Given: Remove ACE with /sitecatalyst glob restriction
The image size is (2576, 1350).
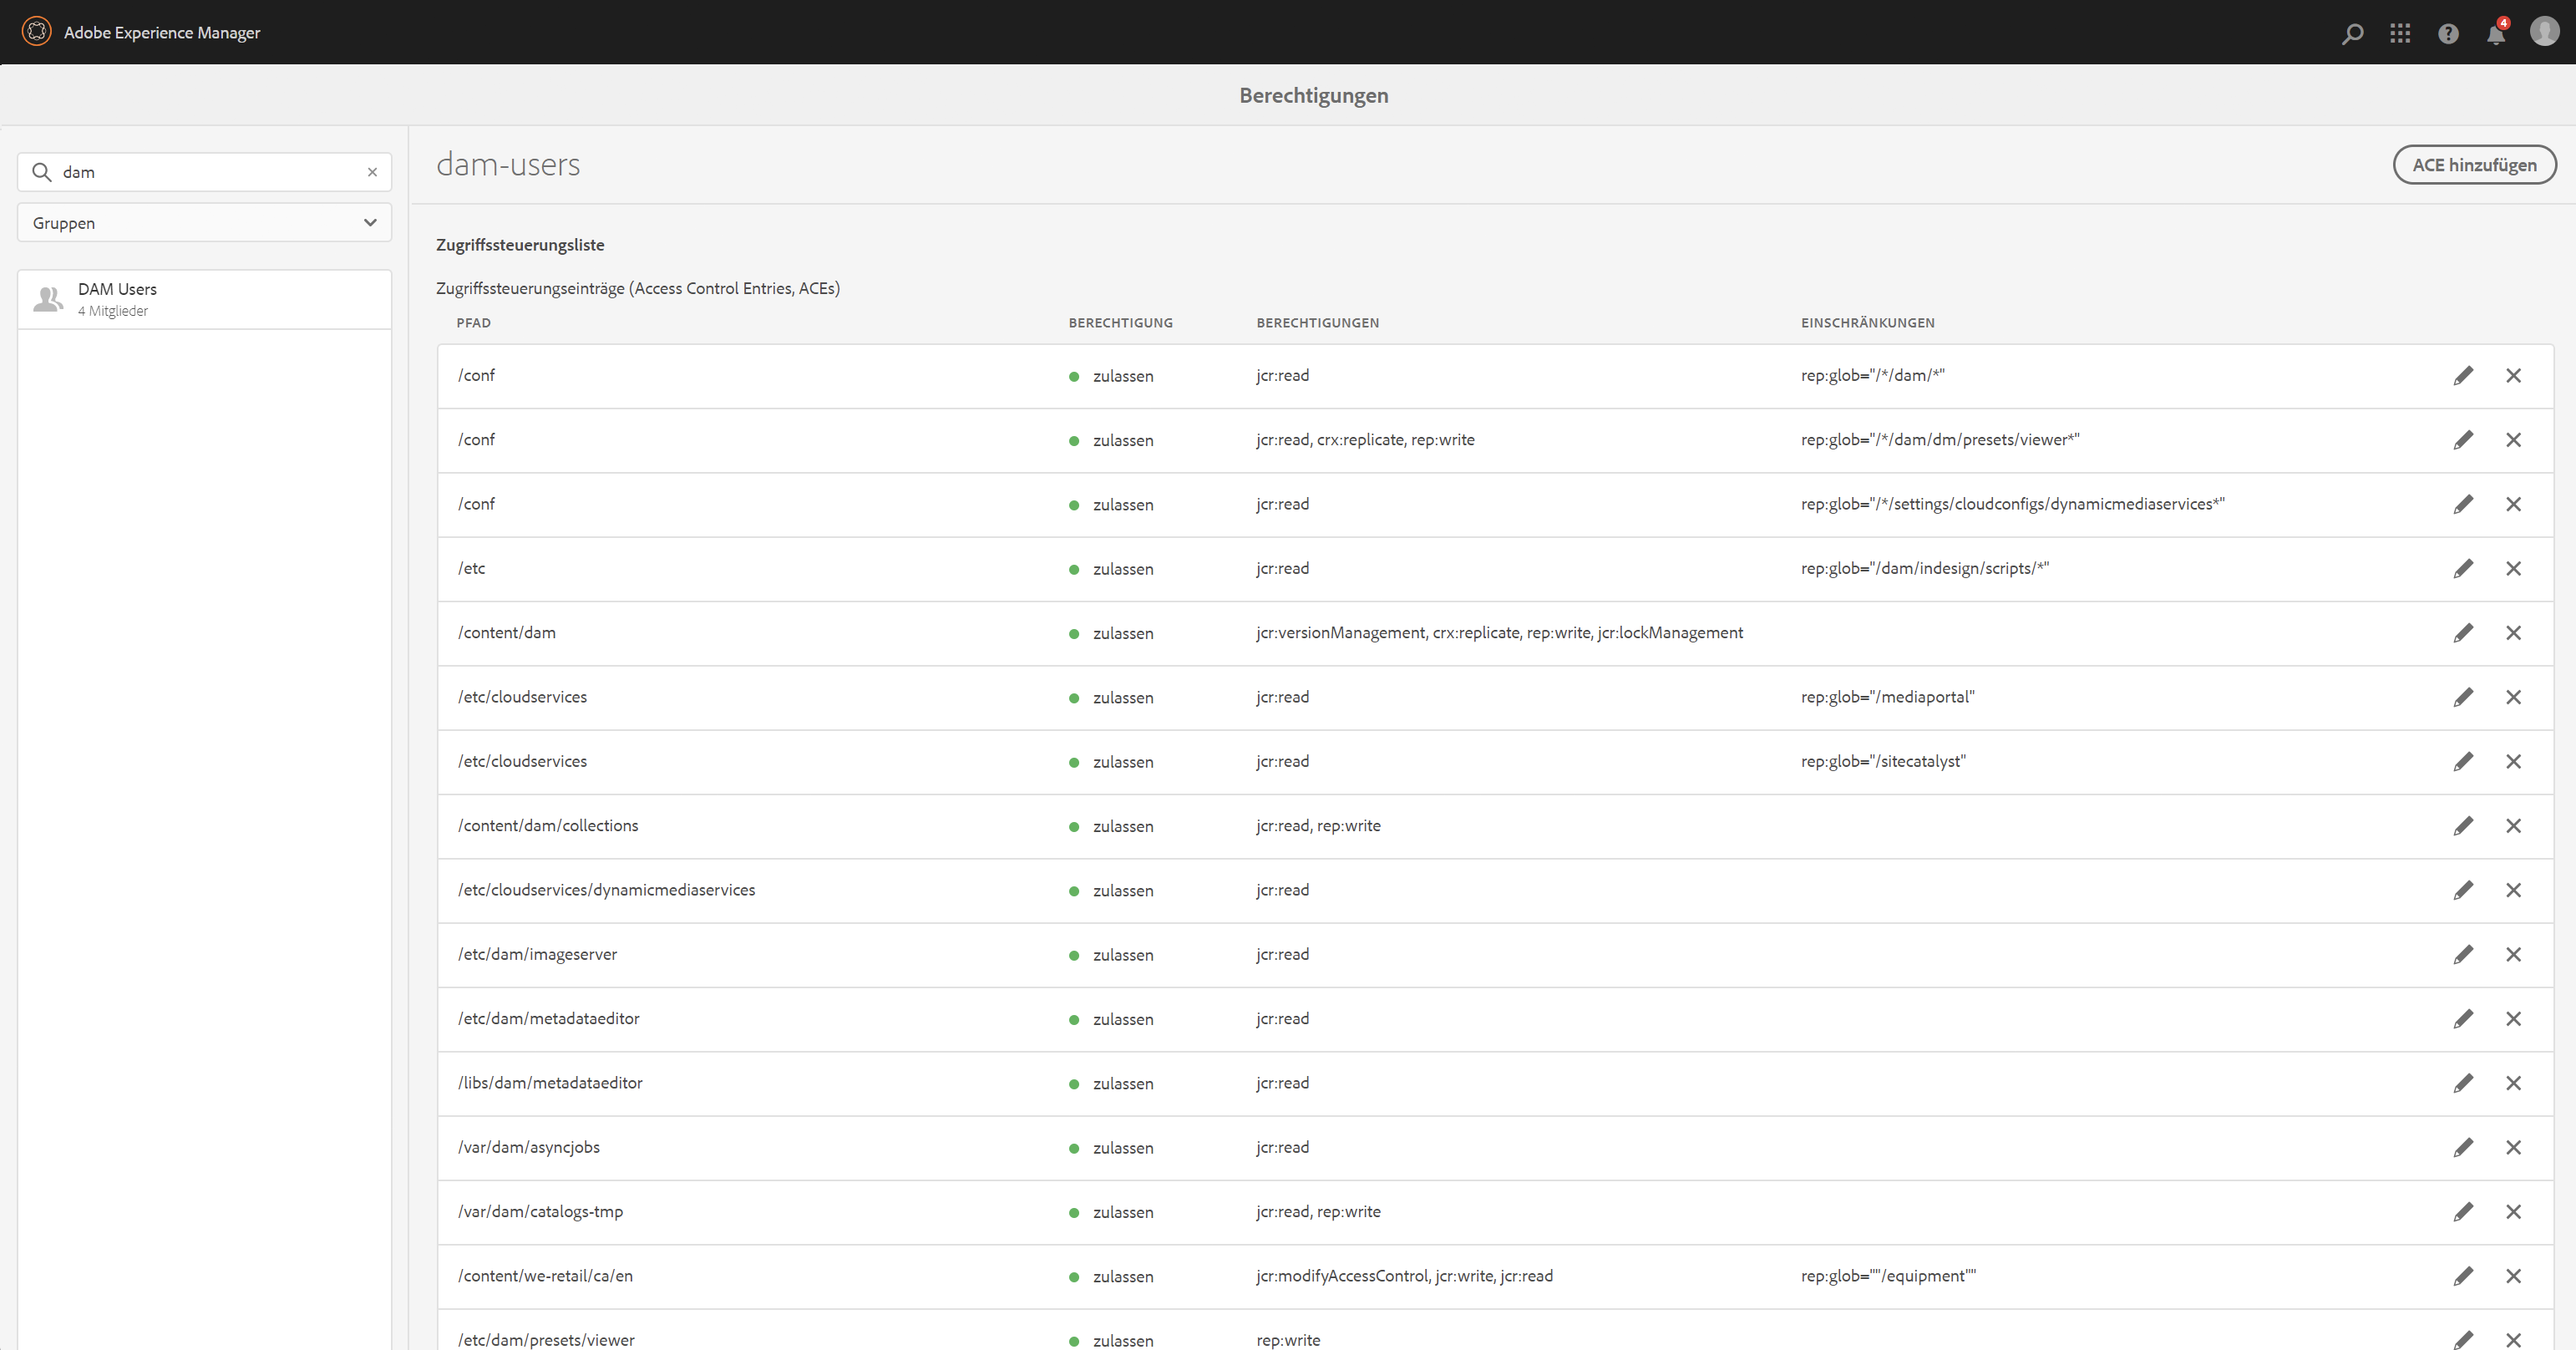Looking at the screenshot, I should [2513, 762].
